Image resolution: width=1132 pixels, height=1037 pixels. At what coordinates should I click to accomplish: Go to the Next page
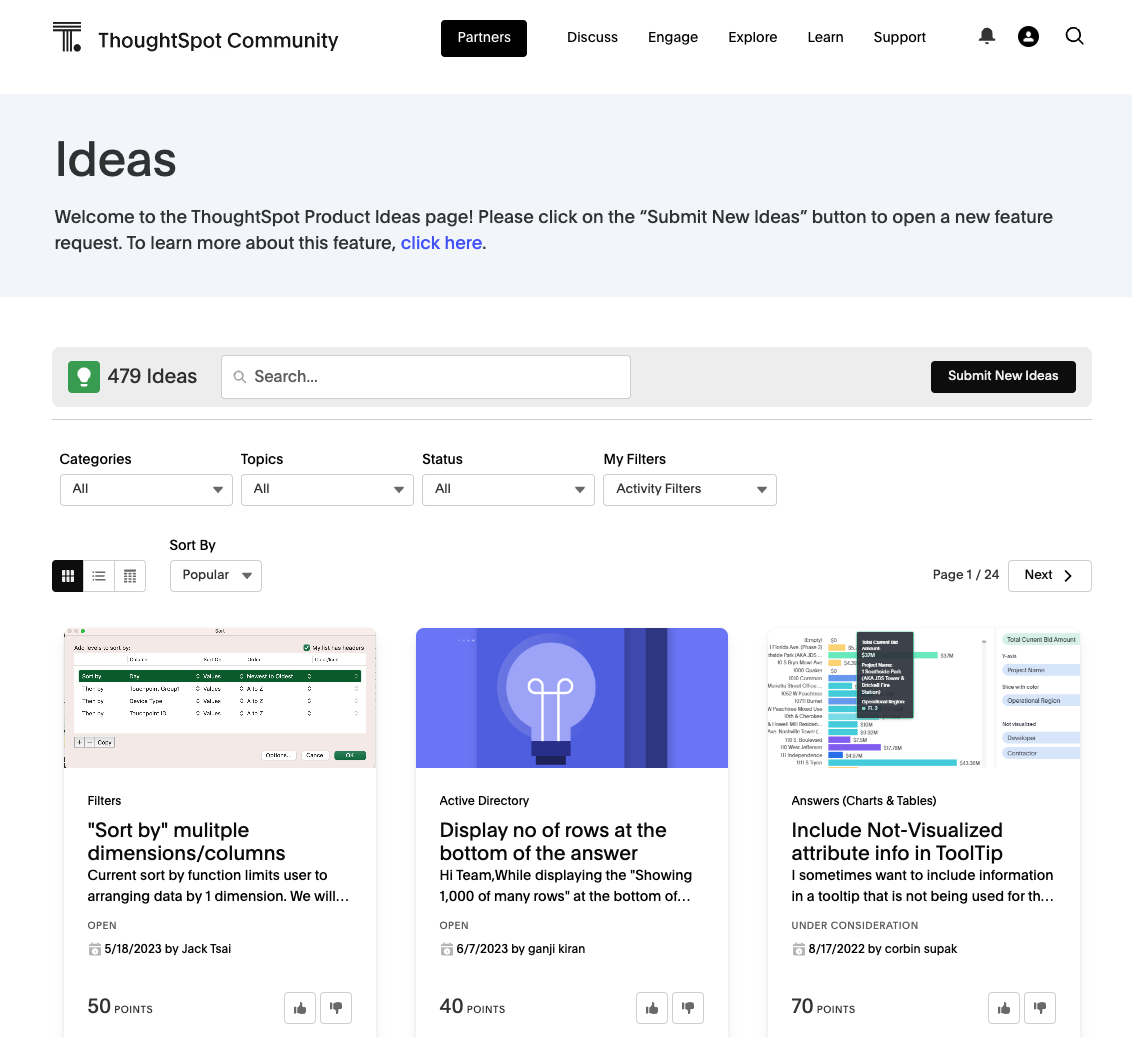pos(1050,576)
